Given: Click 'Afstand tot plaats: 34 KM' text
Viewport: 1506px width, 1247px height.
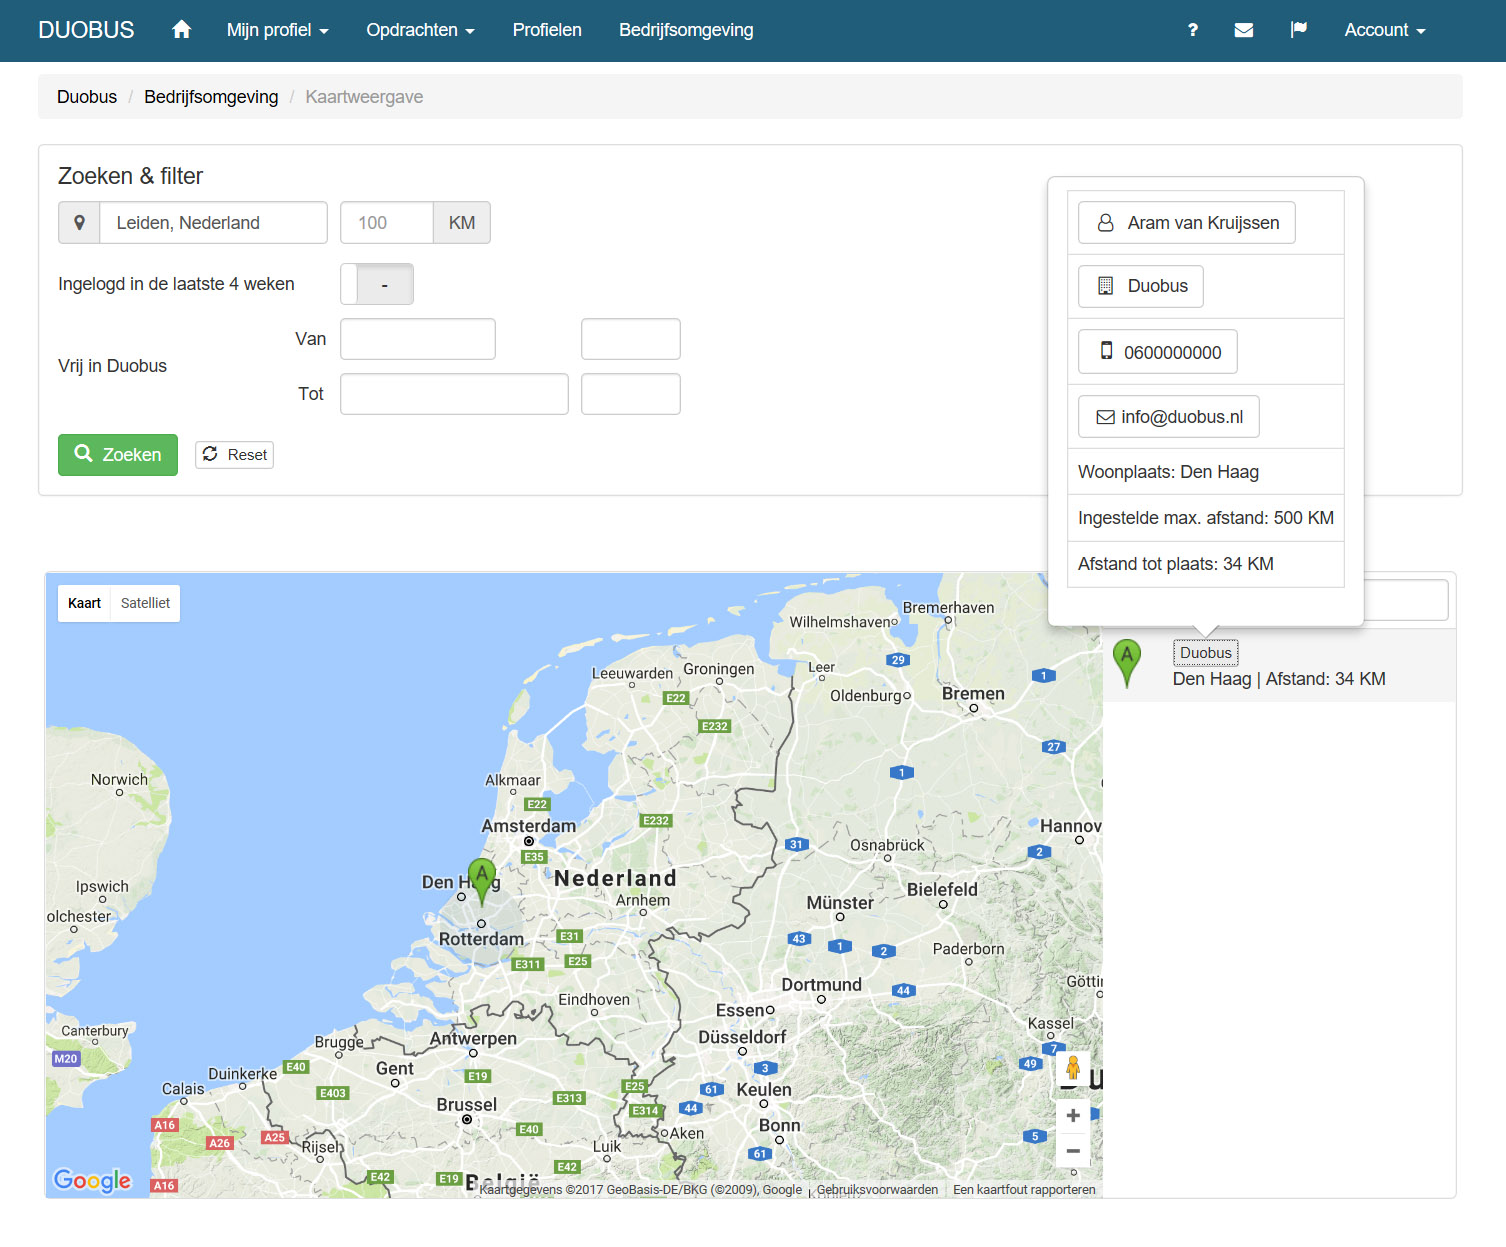Looking at the screenshot, I should point(1176,564).
